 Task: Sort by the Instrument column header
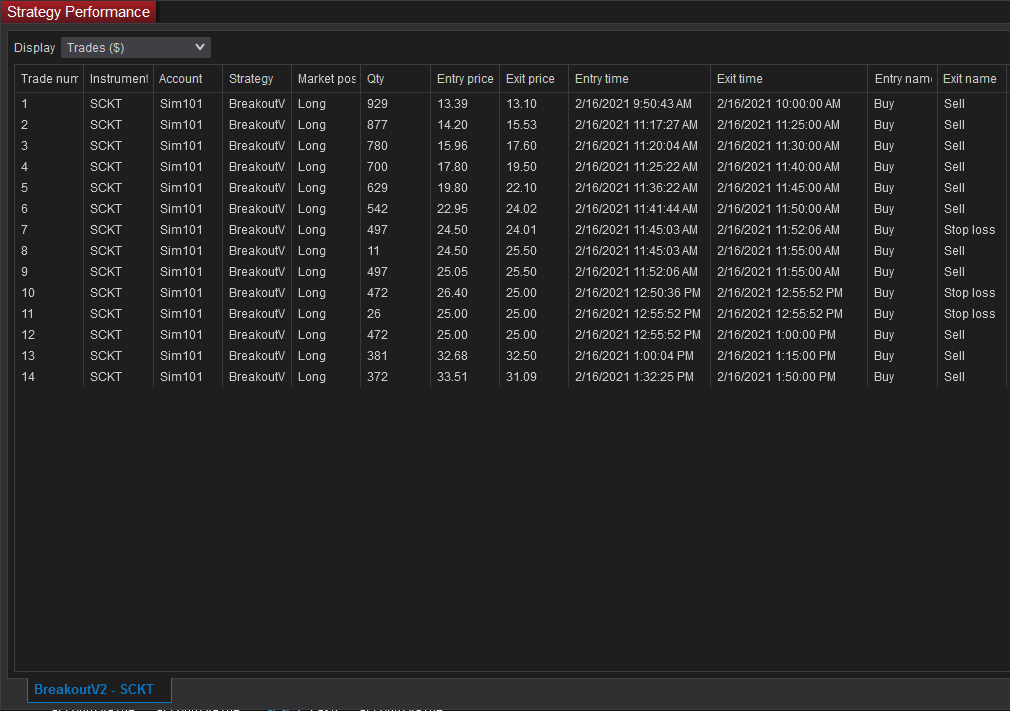[119, 79]
